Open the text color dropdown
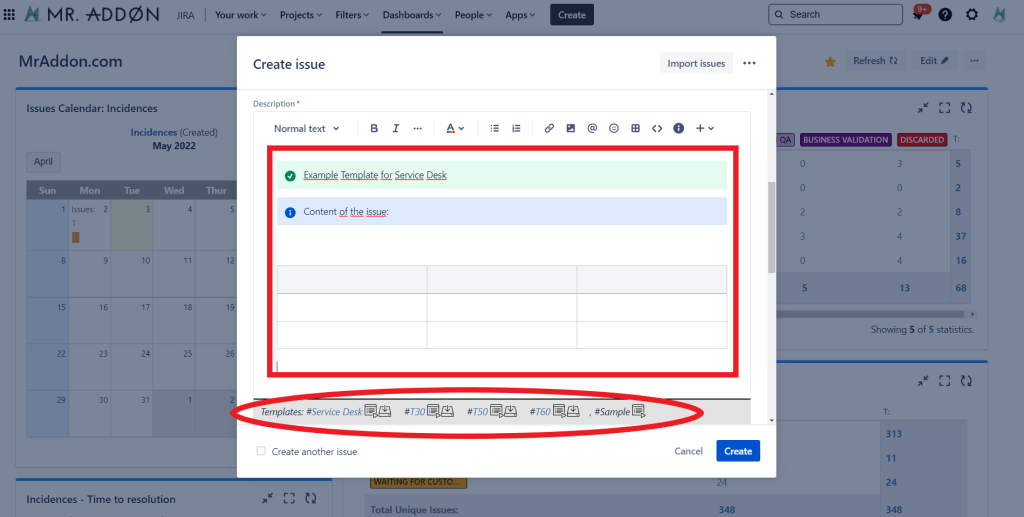Image resolution: width=1024 pixels, height=517 pixels. tap(454, 128)
